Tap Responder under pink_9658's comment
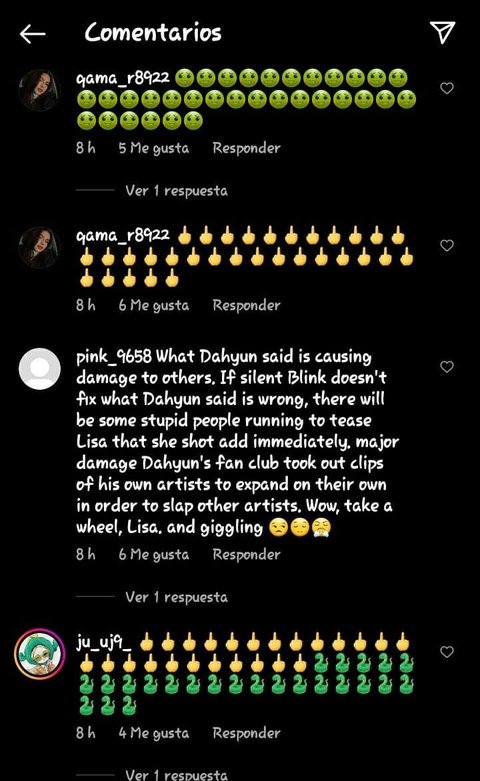Screen dimensions: 480x781 [x=246, y=554]
